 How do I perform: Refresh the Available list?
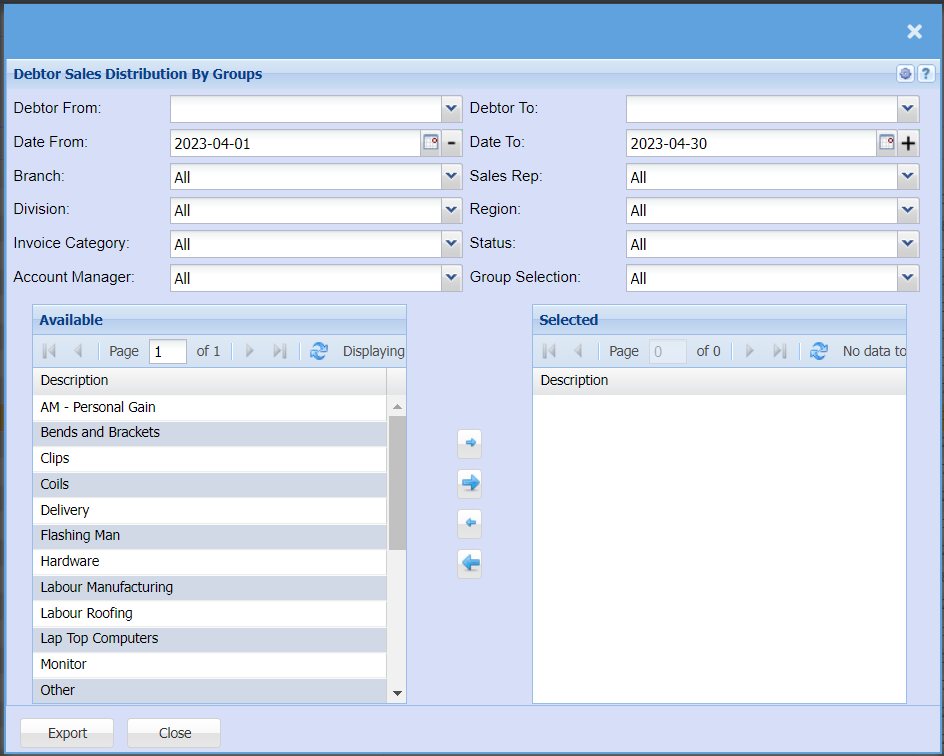(318, 351)
